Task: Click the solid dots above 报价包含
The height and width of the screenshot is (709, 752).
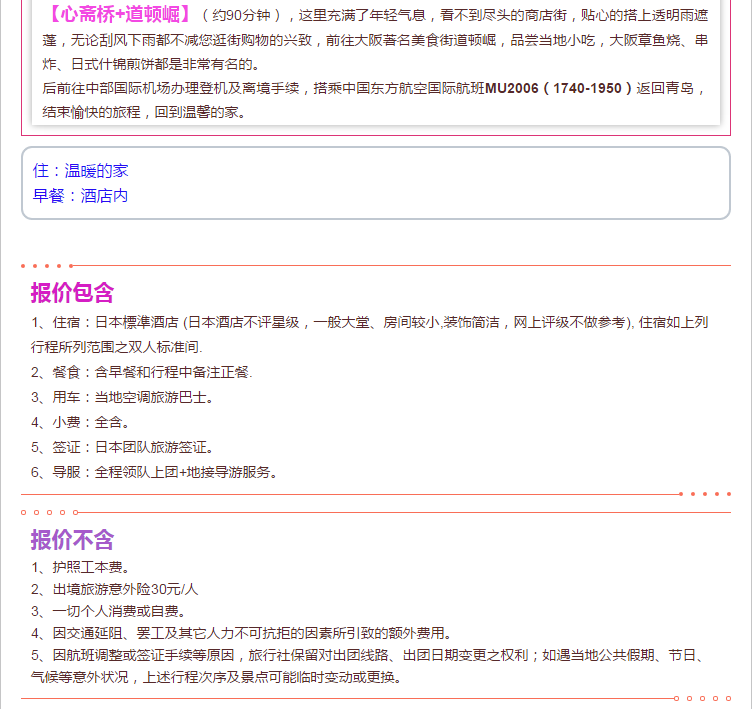Action: pyautogui.click(x=46, y=266)
